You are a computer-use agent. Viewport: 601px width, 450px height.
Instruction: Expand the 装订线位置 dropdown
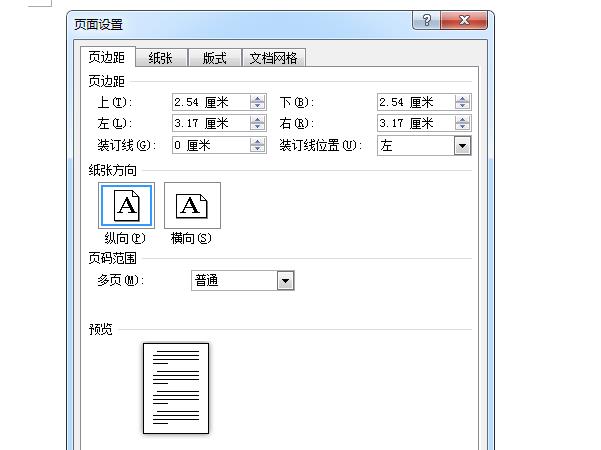pyautogui.click(x=462, y=146)
